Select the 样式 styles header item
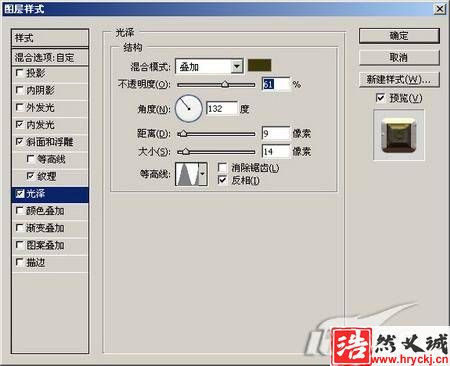The image size is (450, 366). [x=50, y=38]
